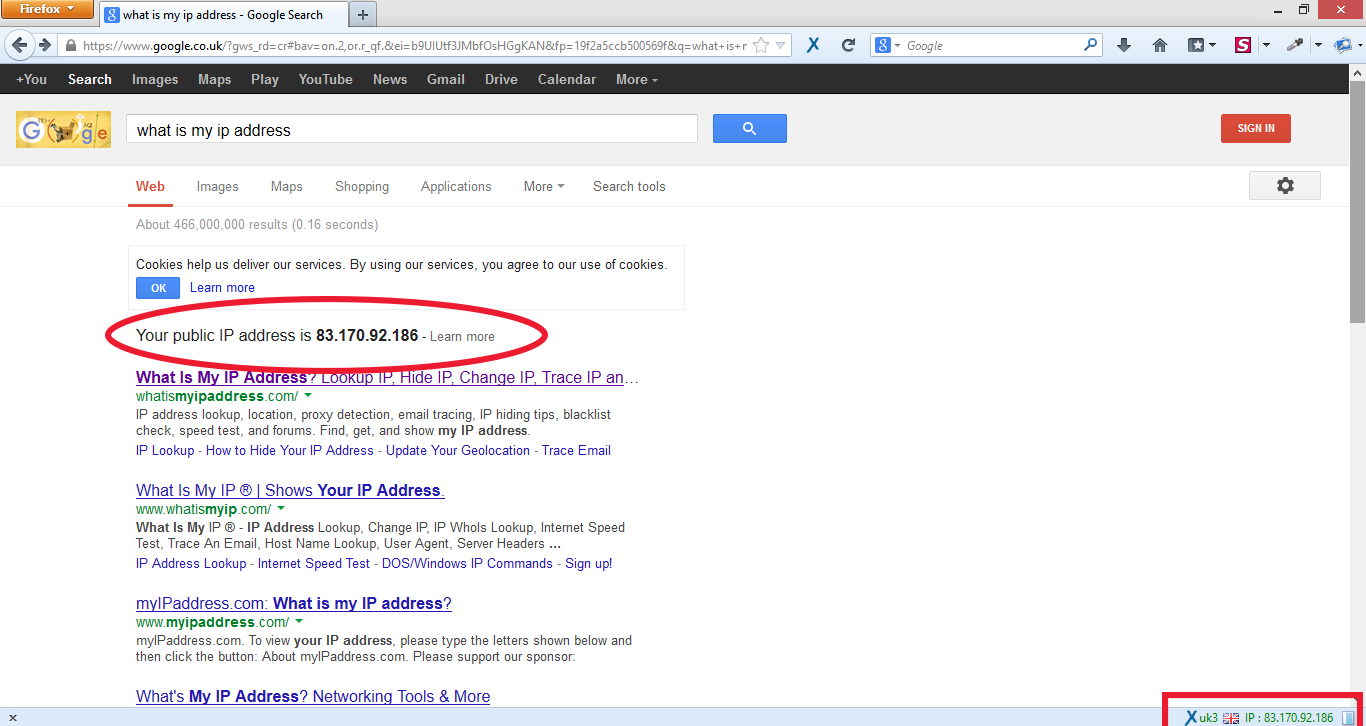Close the addon bar with the bottom-left x
Screen dimensions: 1366x726
coord(12,717)
